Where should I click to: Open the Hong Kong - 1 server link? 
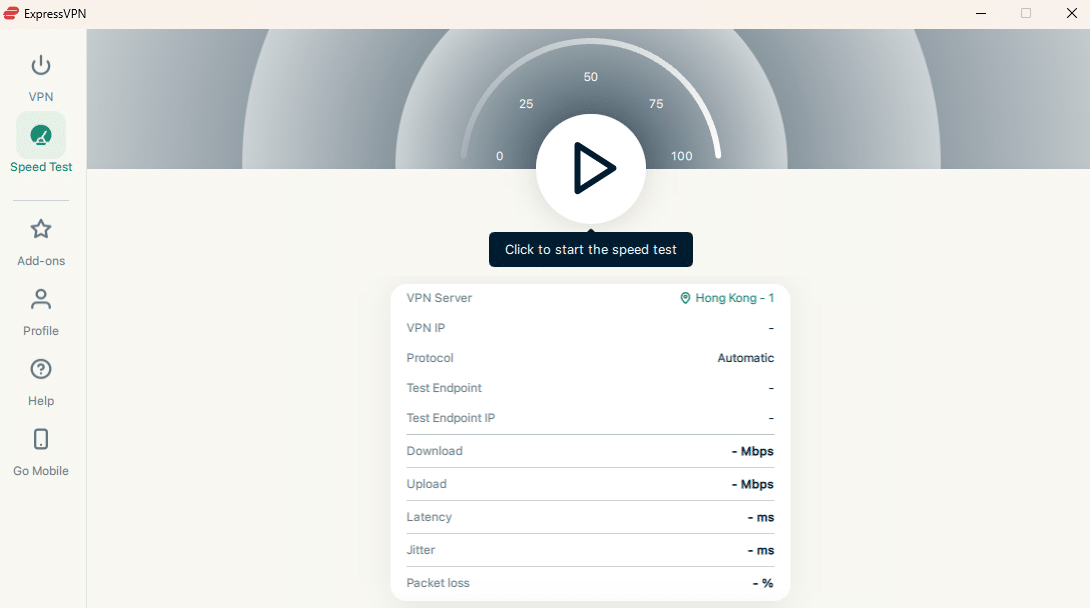click(733, 297)
